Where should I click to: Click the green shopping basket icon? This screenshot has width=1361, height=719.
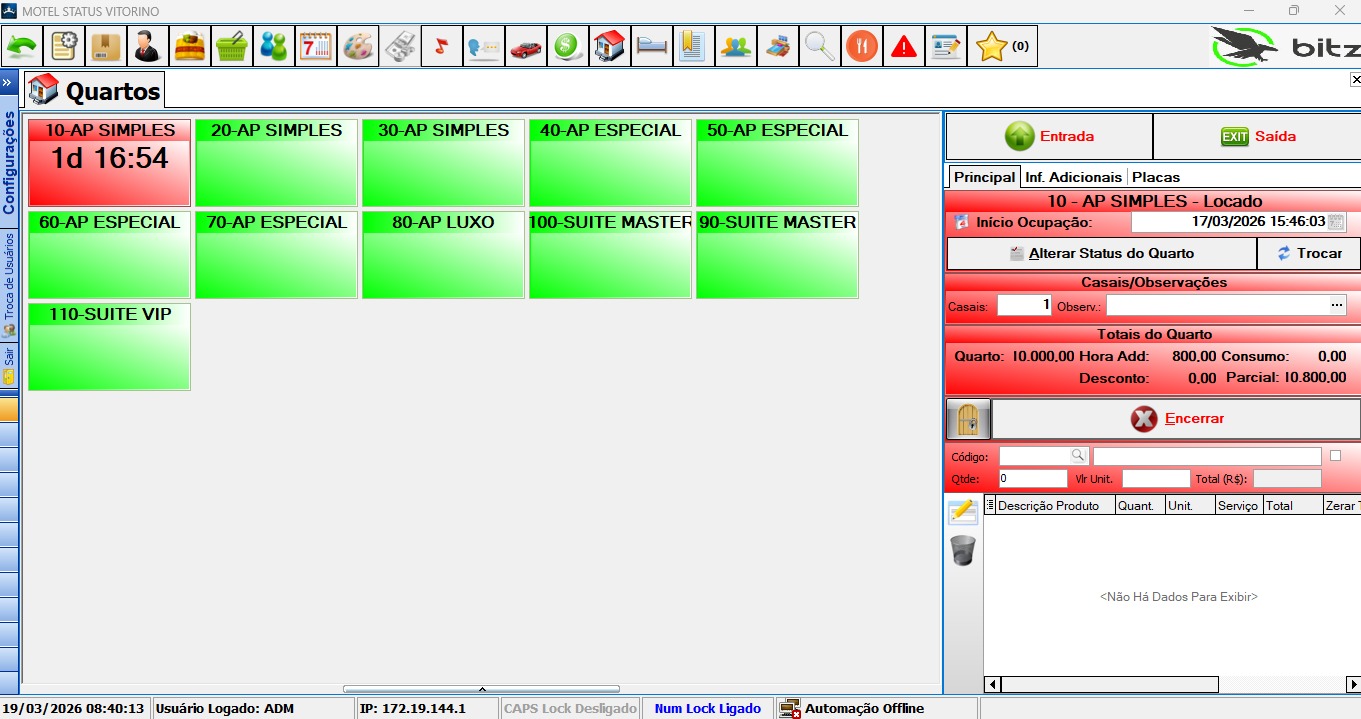point(232,47)
